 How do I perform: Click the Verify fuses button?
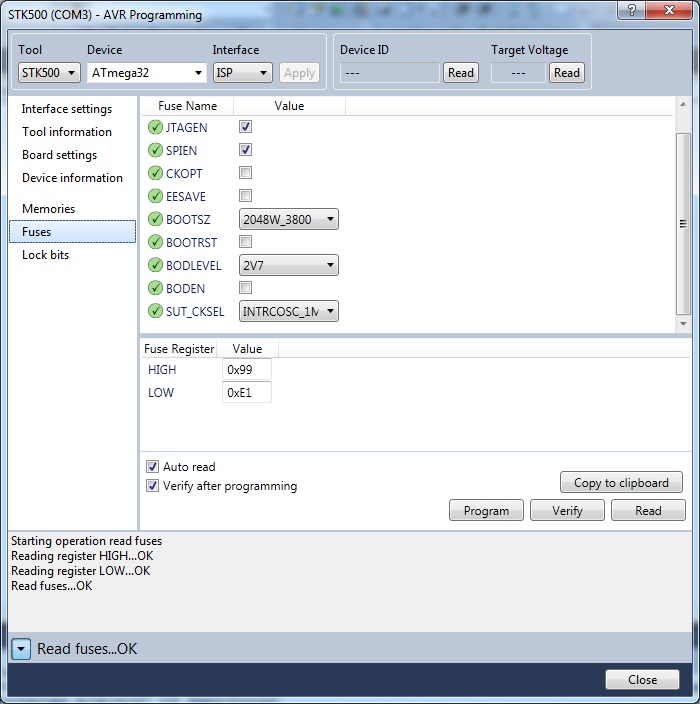coord(567,510)
